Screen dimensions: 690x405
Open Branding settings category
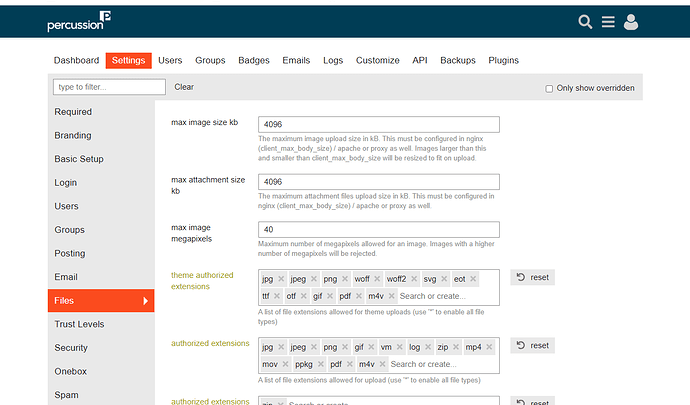tap(101, 135)
